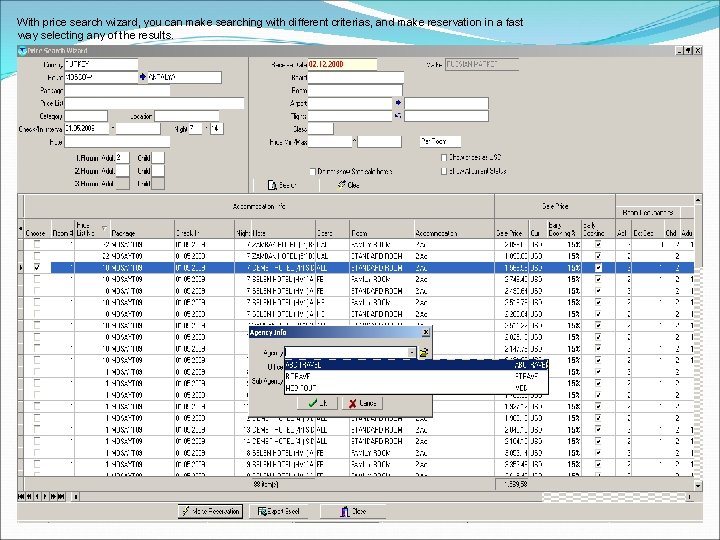Select the second agency in the dropdown list

[x=416, y=376]
